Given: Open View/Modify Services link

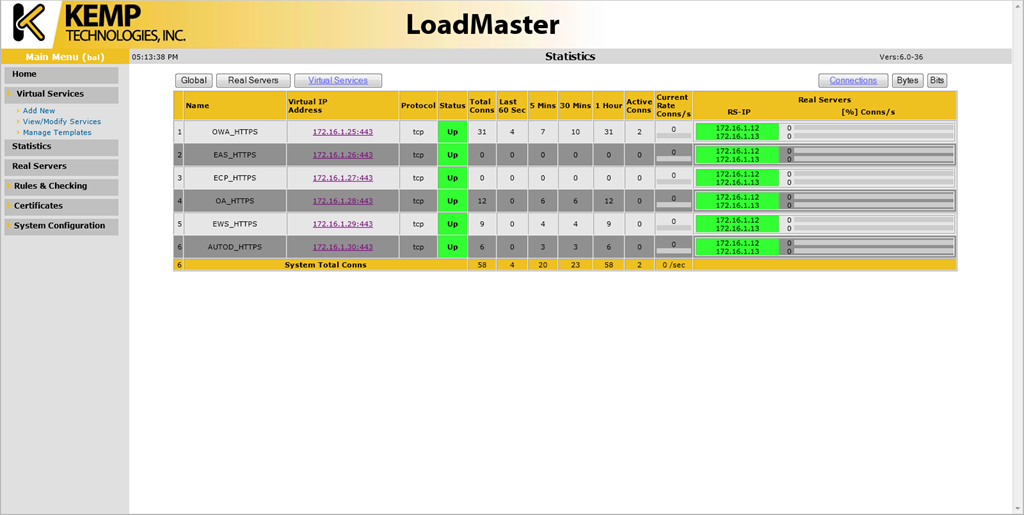Looking at the screenshot, I should pyautogui.click(x=62, y=121).
